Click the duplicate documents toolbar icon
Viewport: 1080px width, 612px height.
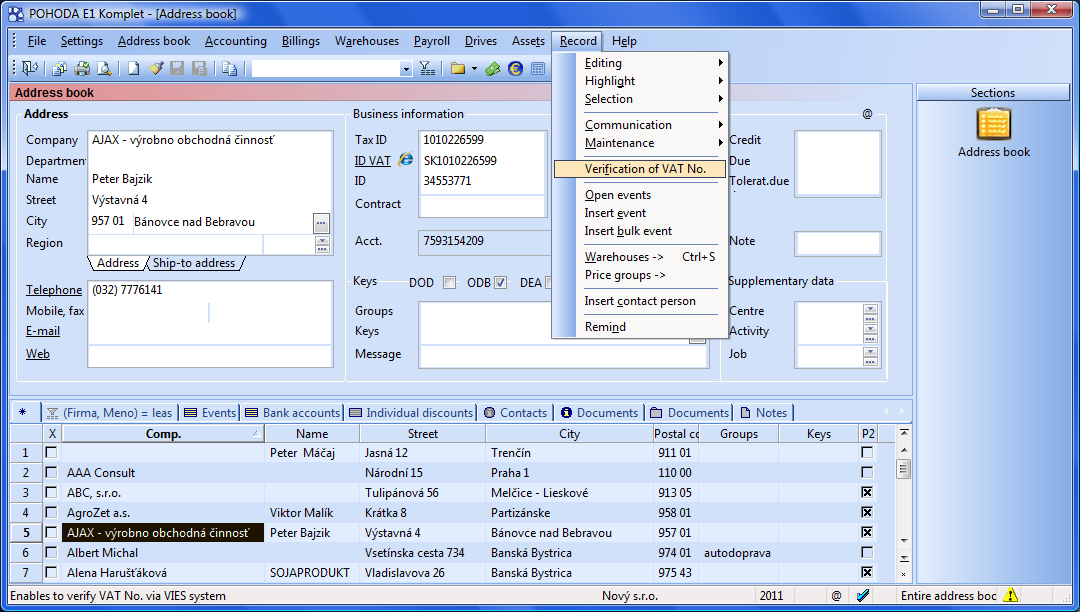point(229,68)
